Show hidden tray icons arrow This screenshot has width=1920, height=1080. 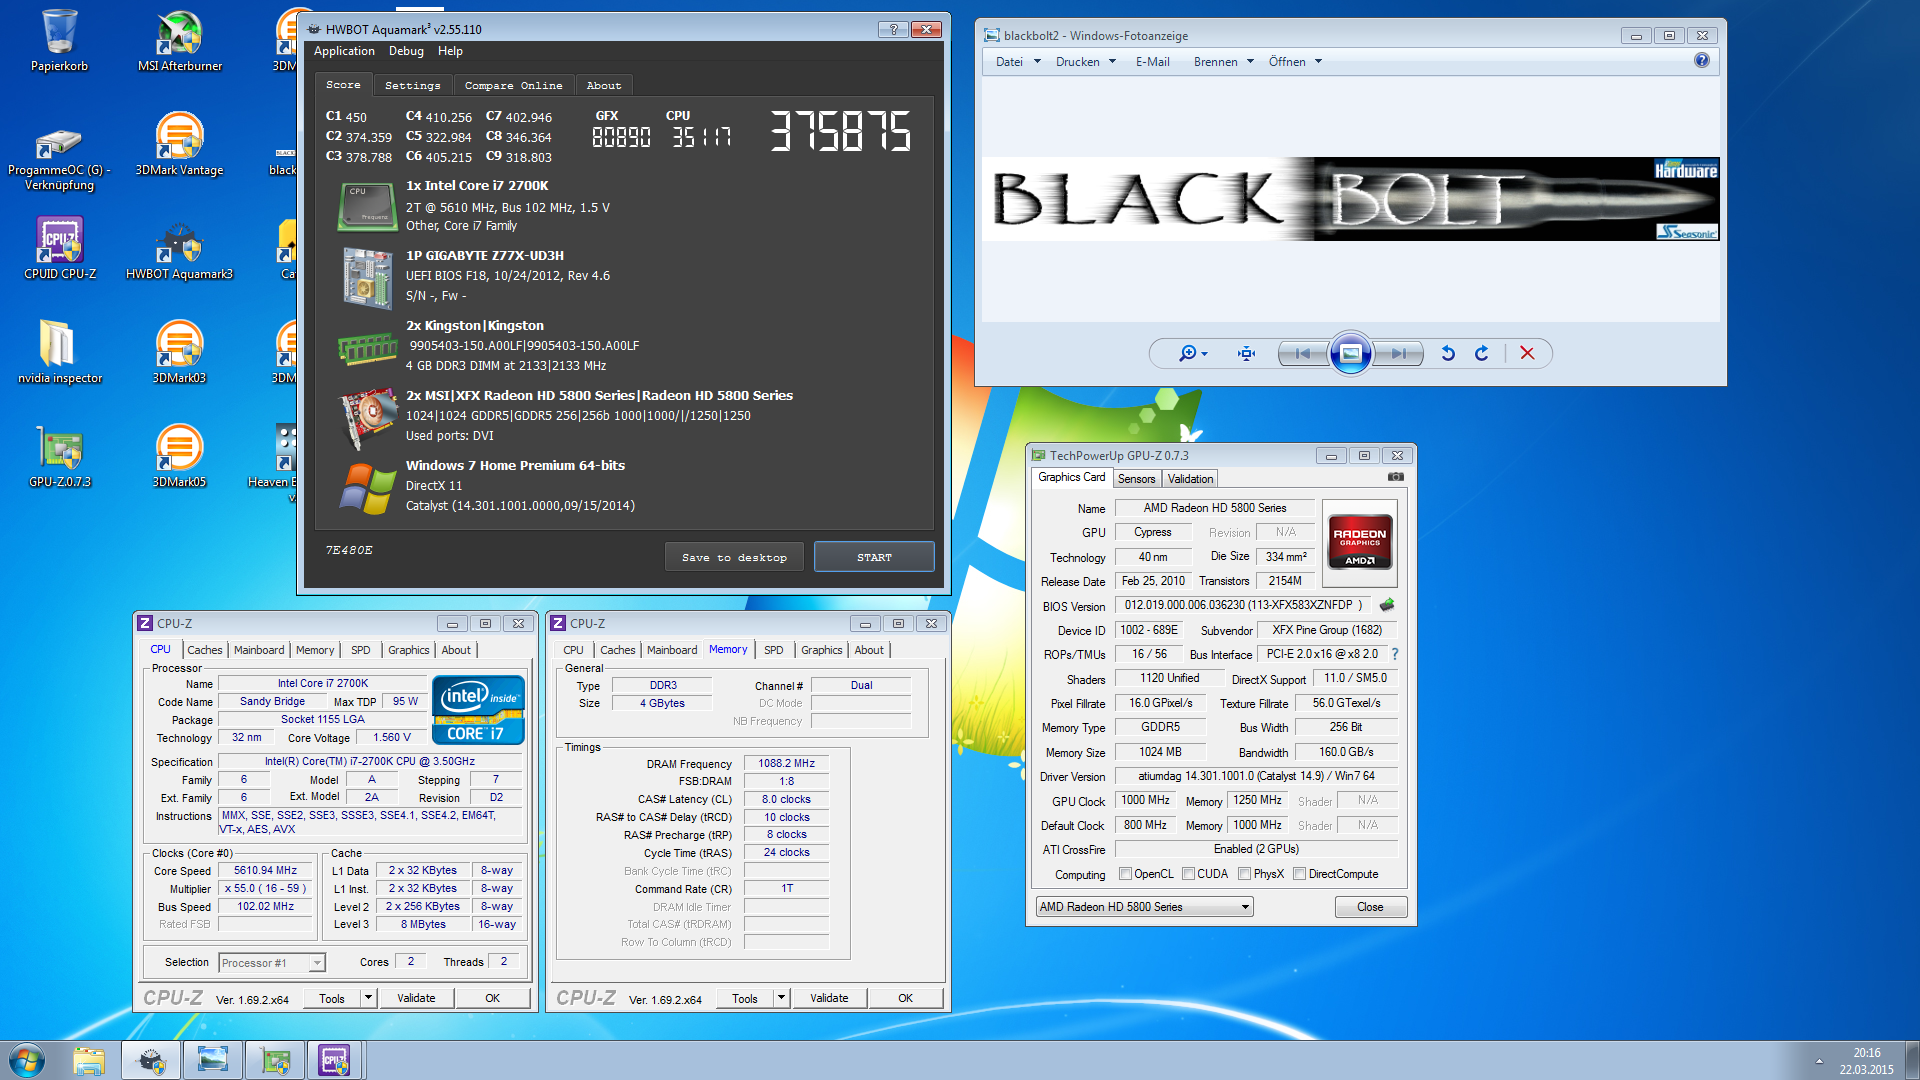point(1819,1060)
